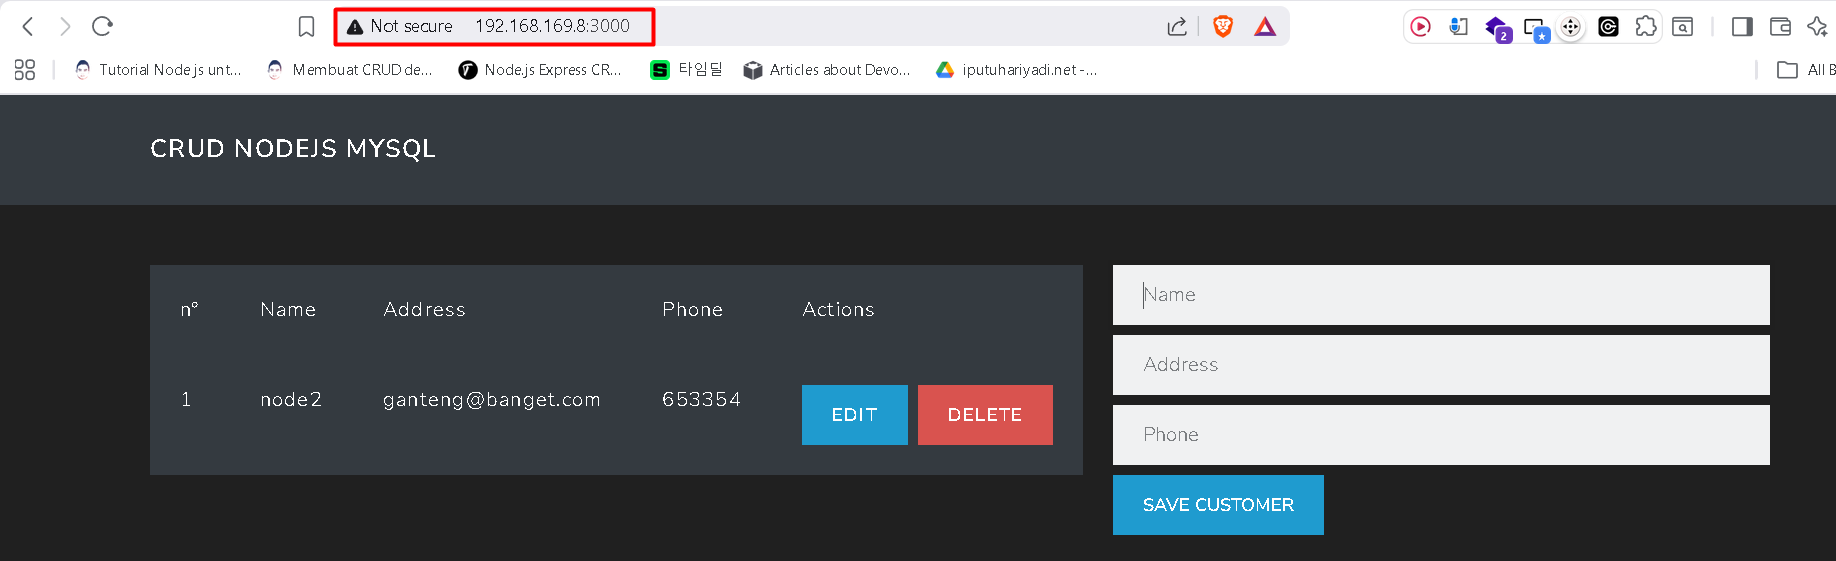The image size is (1836, 561).
Task: Reload the page
Action: (102, 26)
